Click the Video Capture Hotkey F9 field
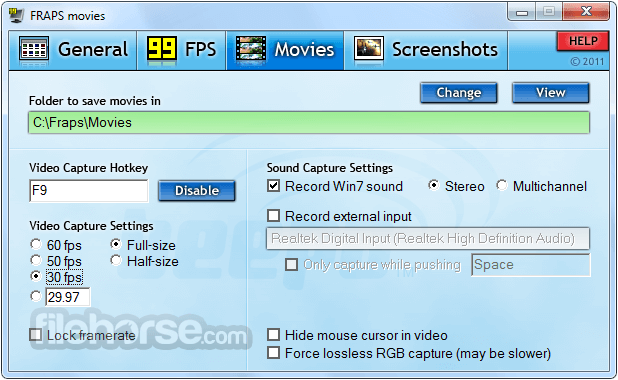This screenshot has width=618, height=380. click(x=89, y=191)
